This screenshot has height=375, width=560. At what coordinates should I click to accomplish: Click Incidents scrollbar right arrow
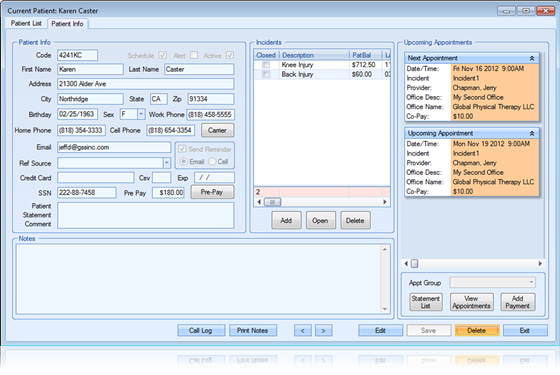(385, 202)
